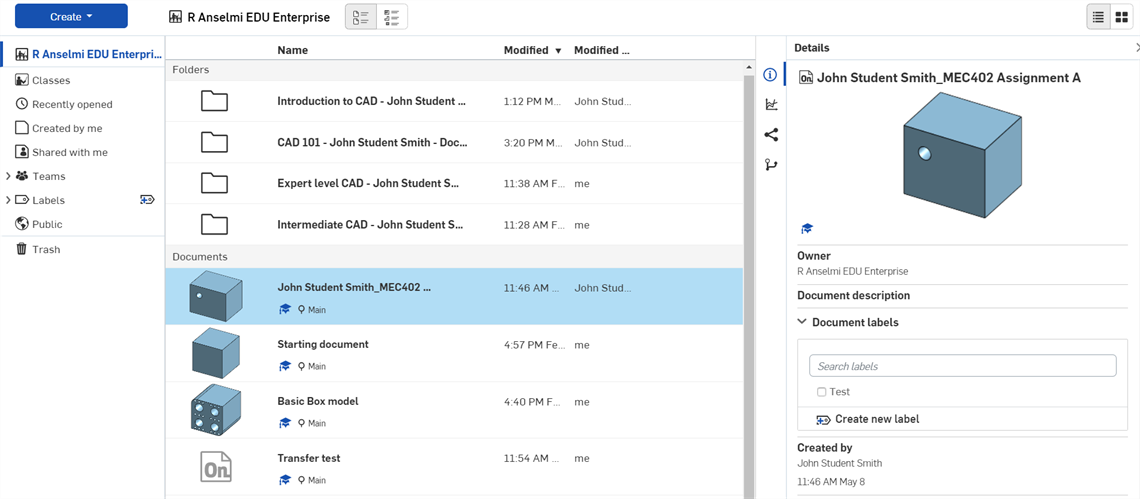Click education cap icon under Starting document
This screenshot has width=1140, height=499.
pyautogui.click(x=285, y=366)
